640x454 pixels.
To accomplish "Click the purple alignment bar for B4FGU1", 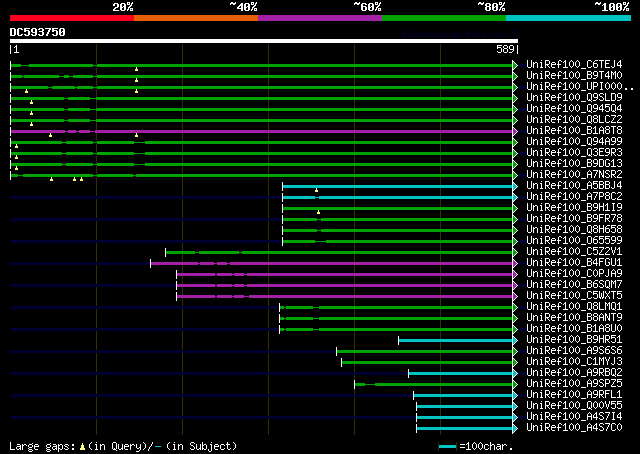I will [x=332, y=264].
